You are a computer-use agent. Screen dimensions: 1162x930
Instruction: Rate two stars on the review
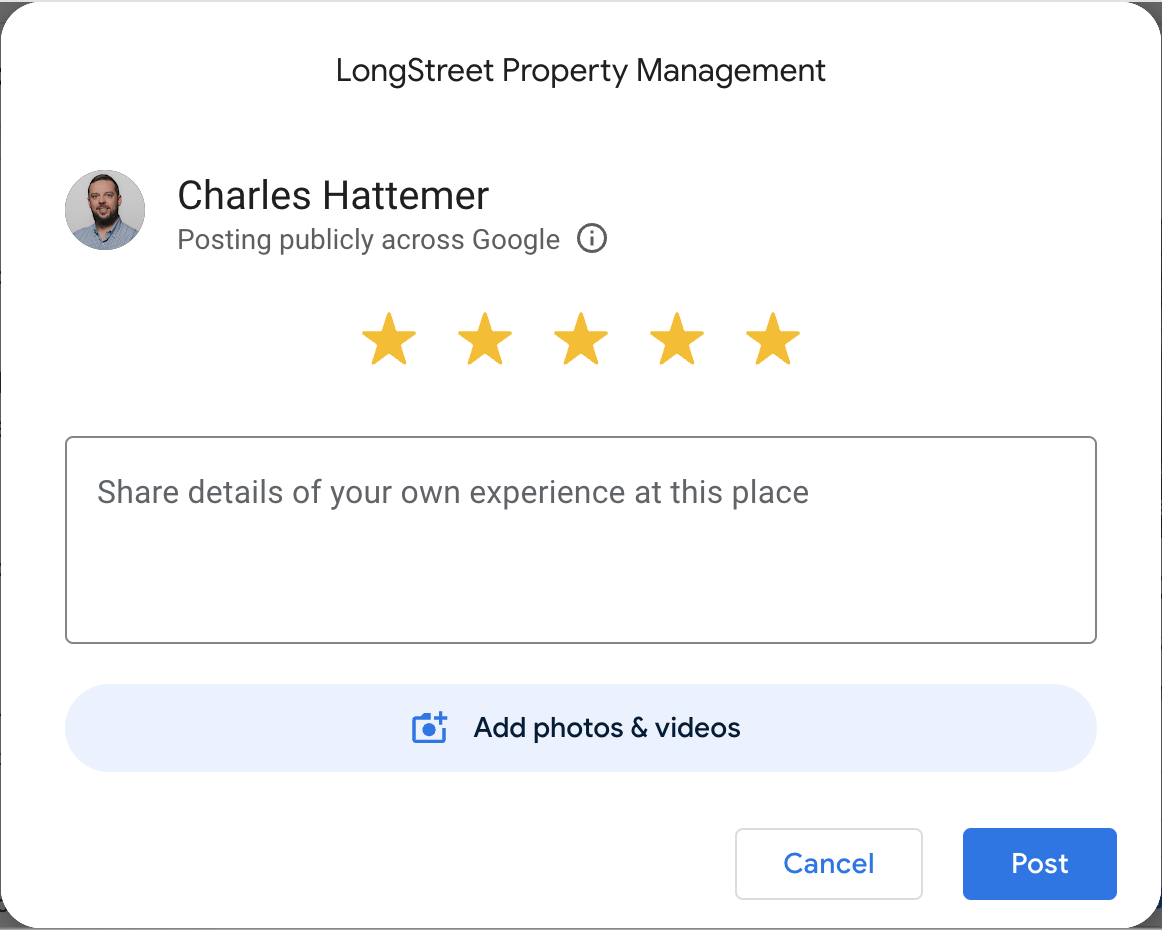pyautogui.click(x=485, y=339)
